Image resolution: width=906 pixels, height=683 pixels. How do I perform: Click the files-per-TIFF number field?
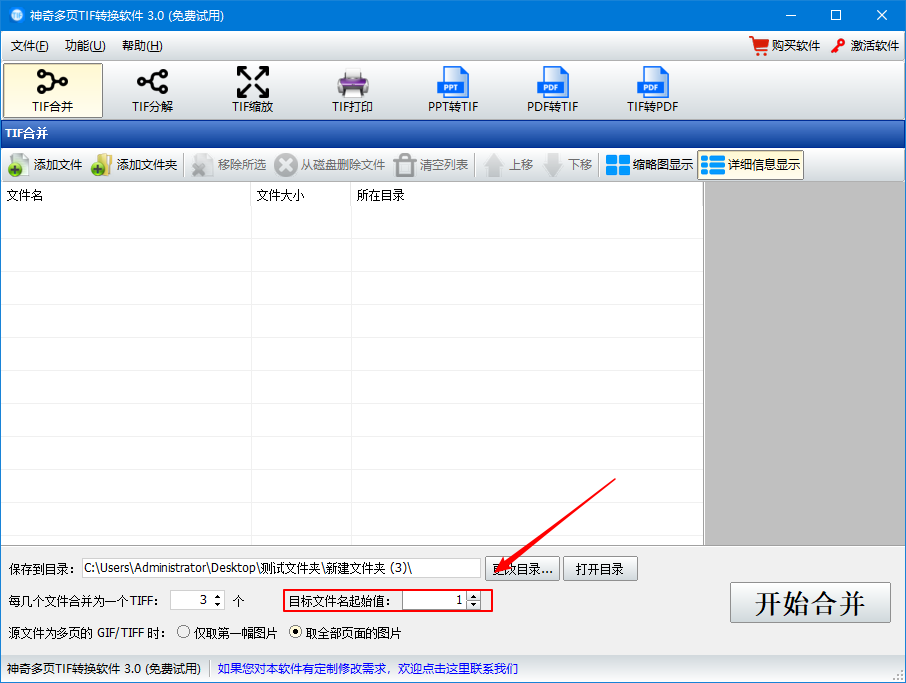coord(191,600)
